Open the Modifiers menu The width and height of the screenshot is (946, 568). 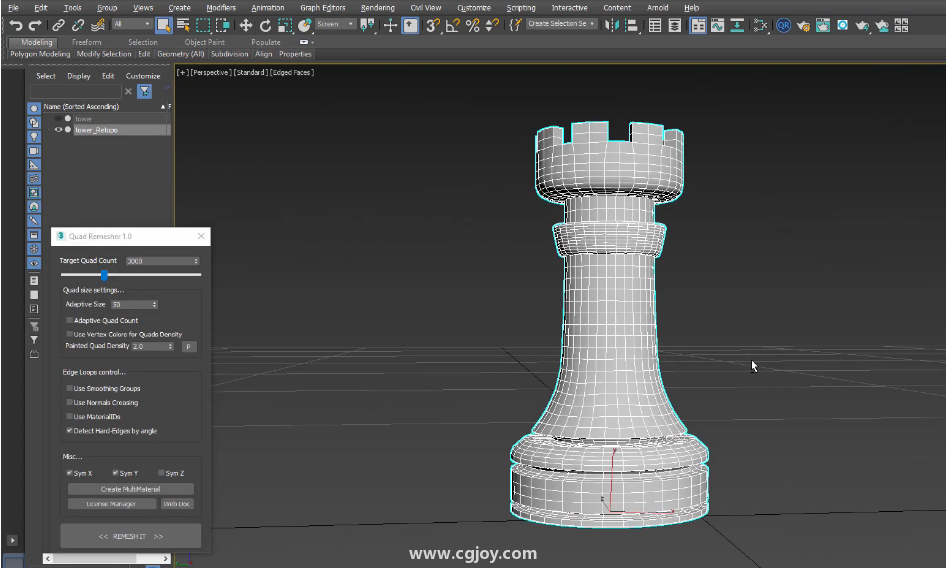click(221, 8)
